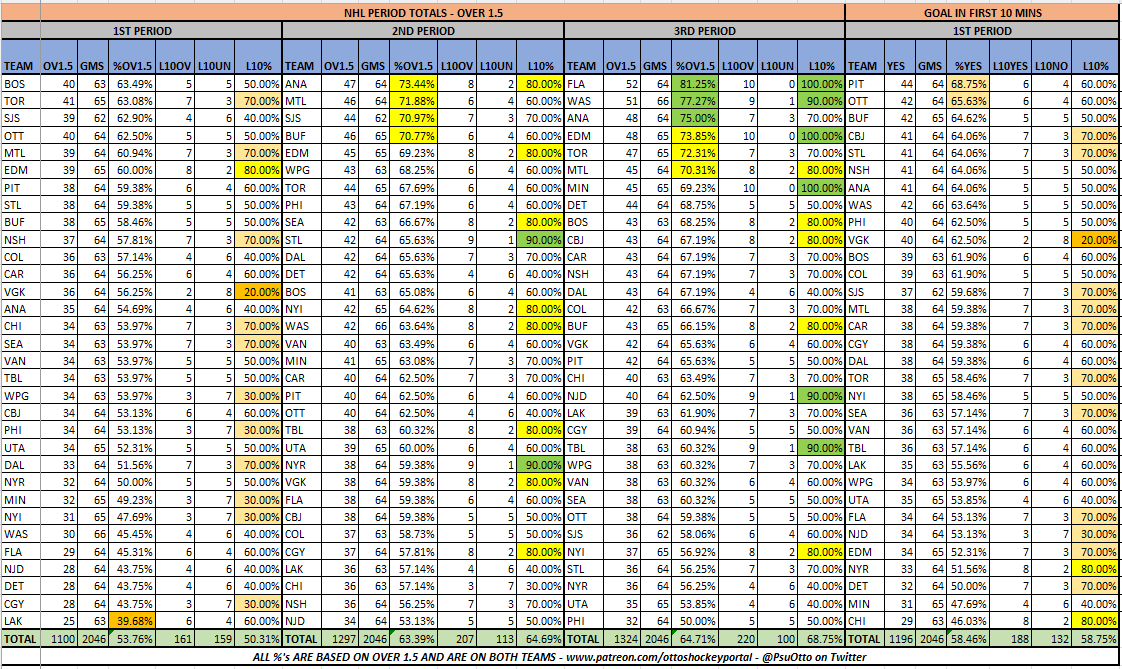Select the 72.31% cell for TOR
Screen dimensions: 1122x669
click(695, 152)
